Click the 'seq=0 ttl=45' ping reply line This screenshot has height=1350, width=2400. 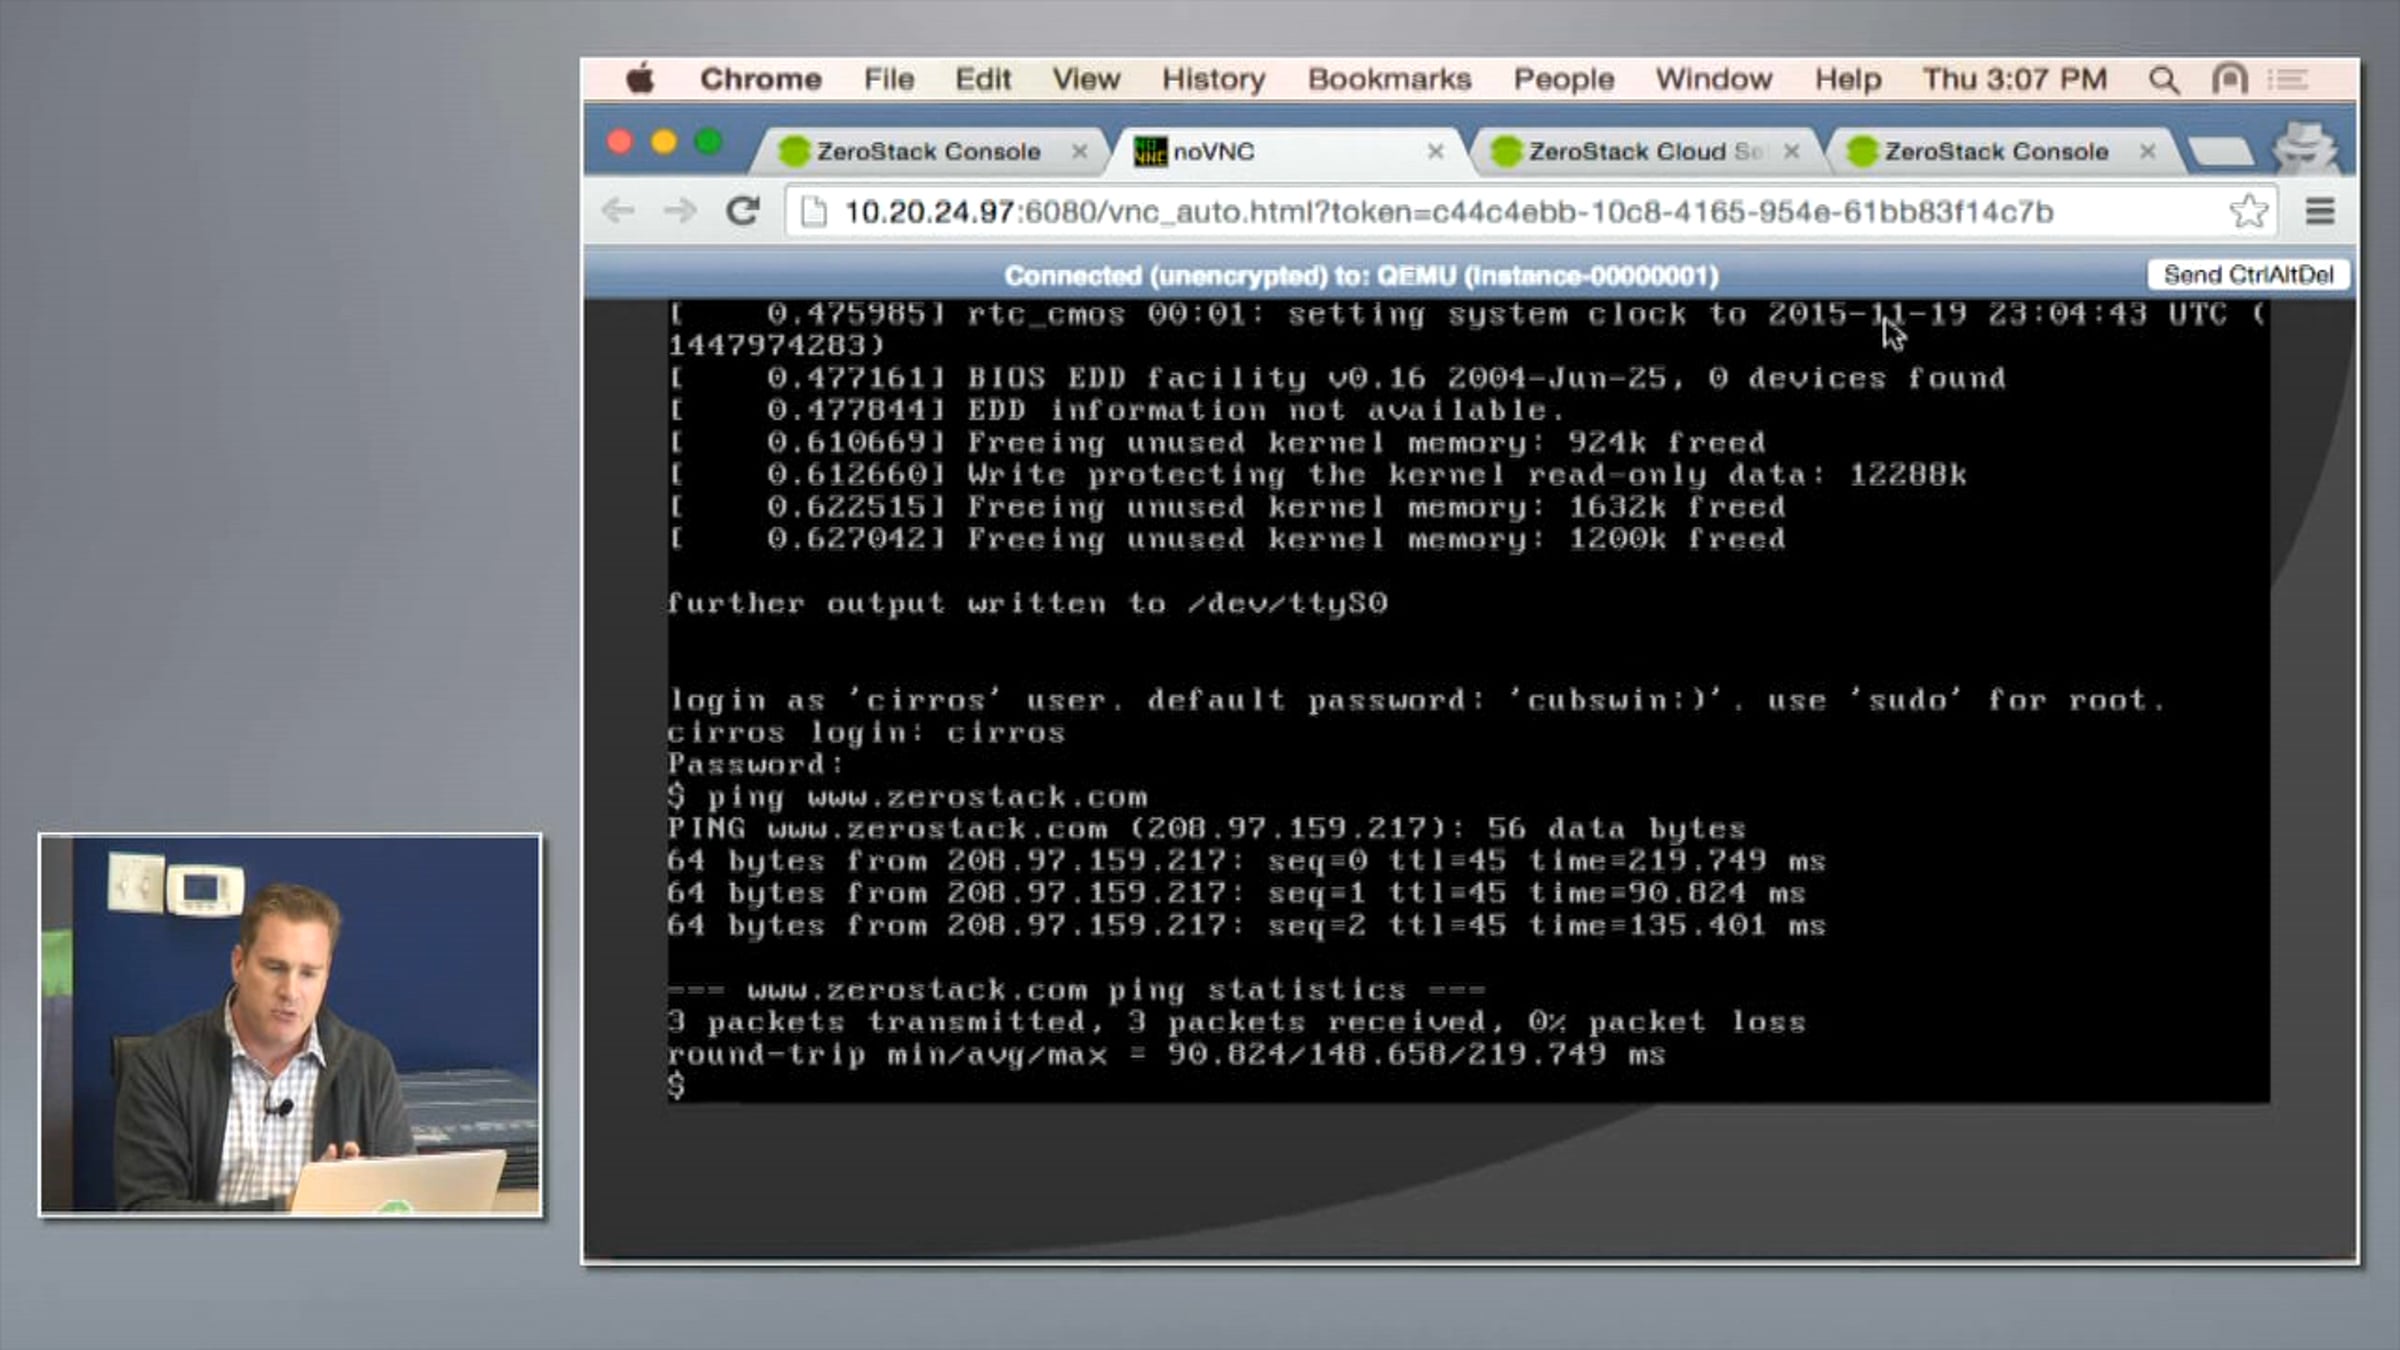click(x=1246, y=861)
